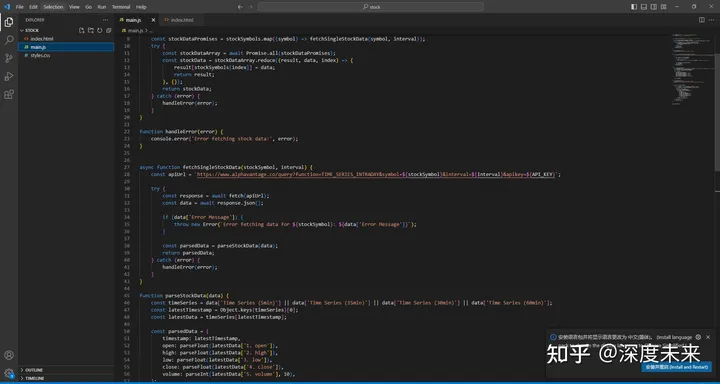Open the Search view in activity bar
Viewport: 720px width, 384px height.
(x=9, y=40)
